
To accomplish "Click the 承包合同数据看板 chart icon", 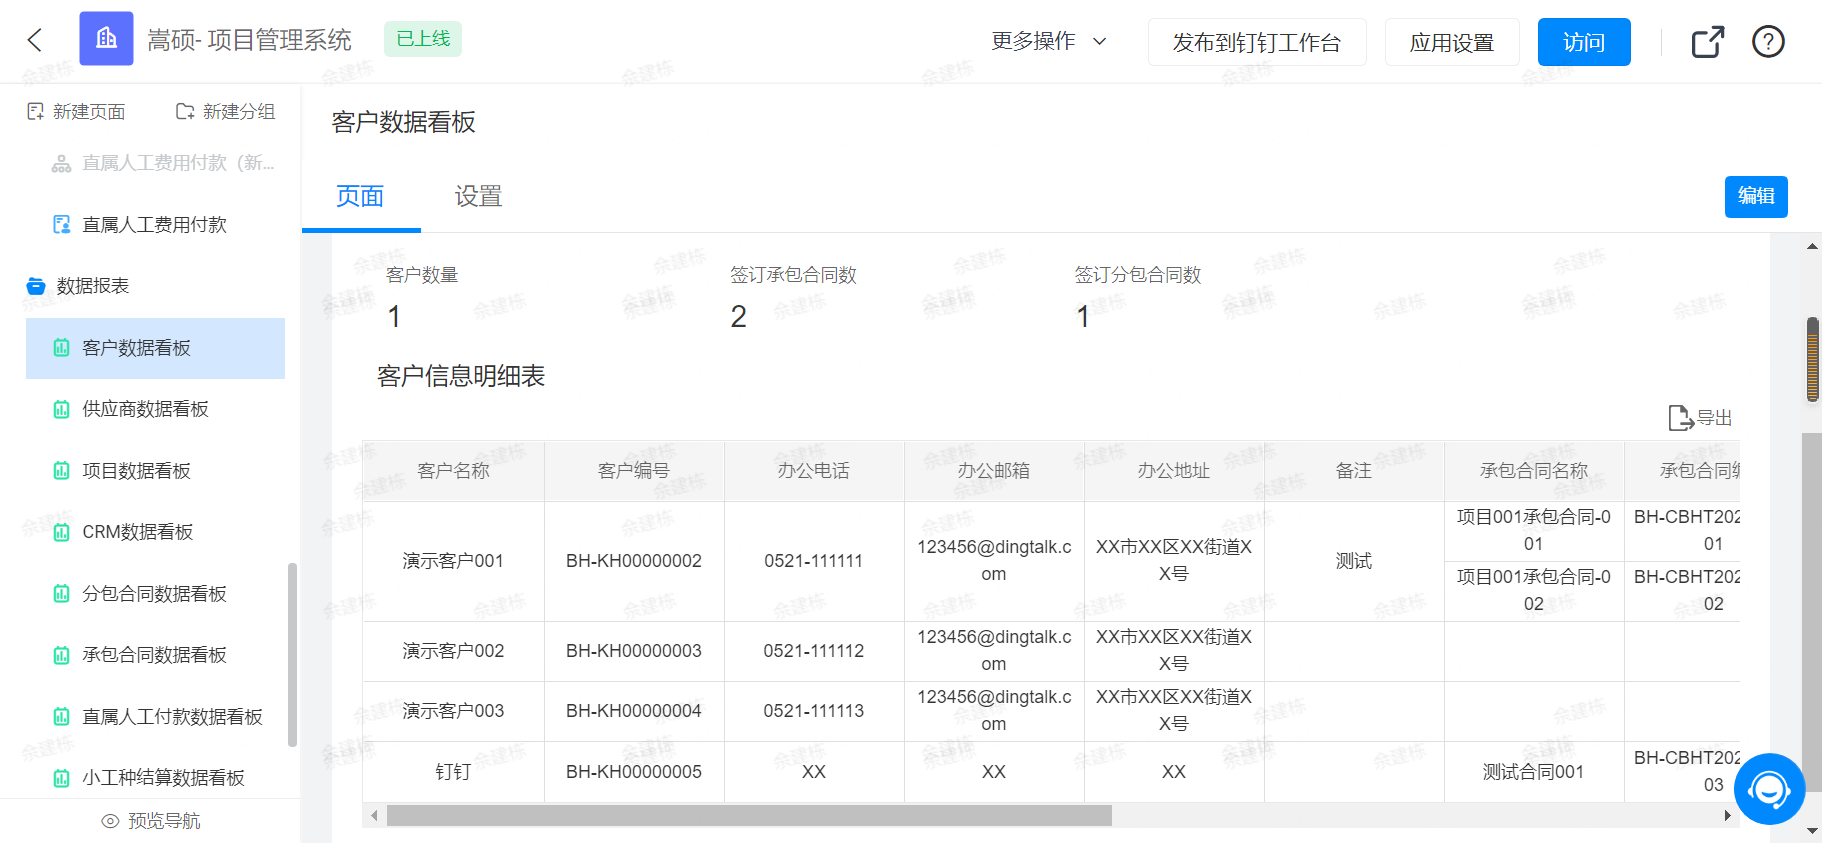I will click(62, 655).
